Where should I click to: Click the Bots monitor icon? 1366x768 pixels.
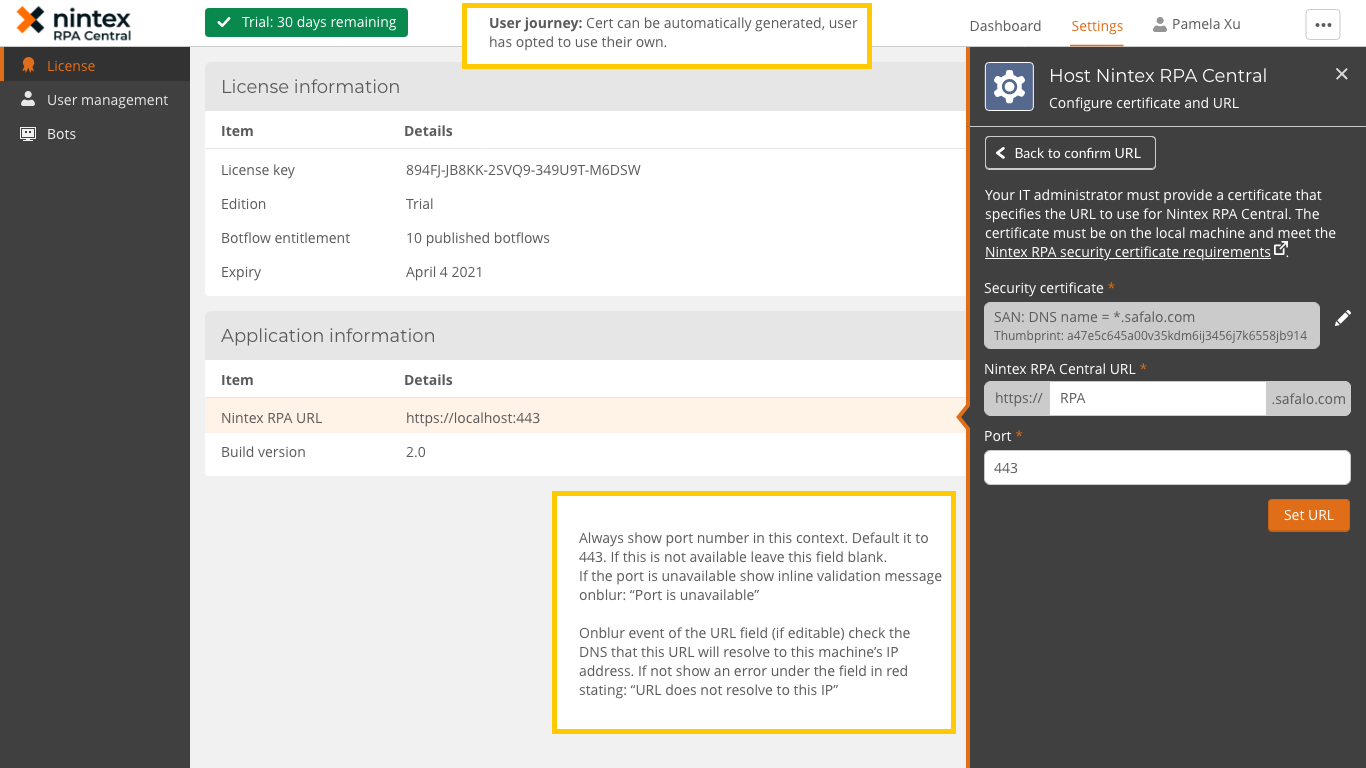28,134
